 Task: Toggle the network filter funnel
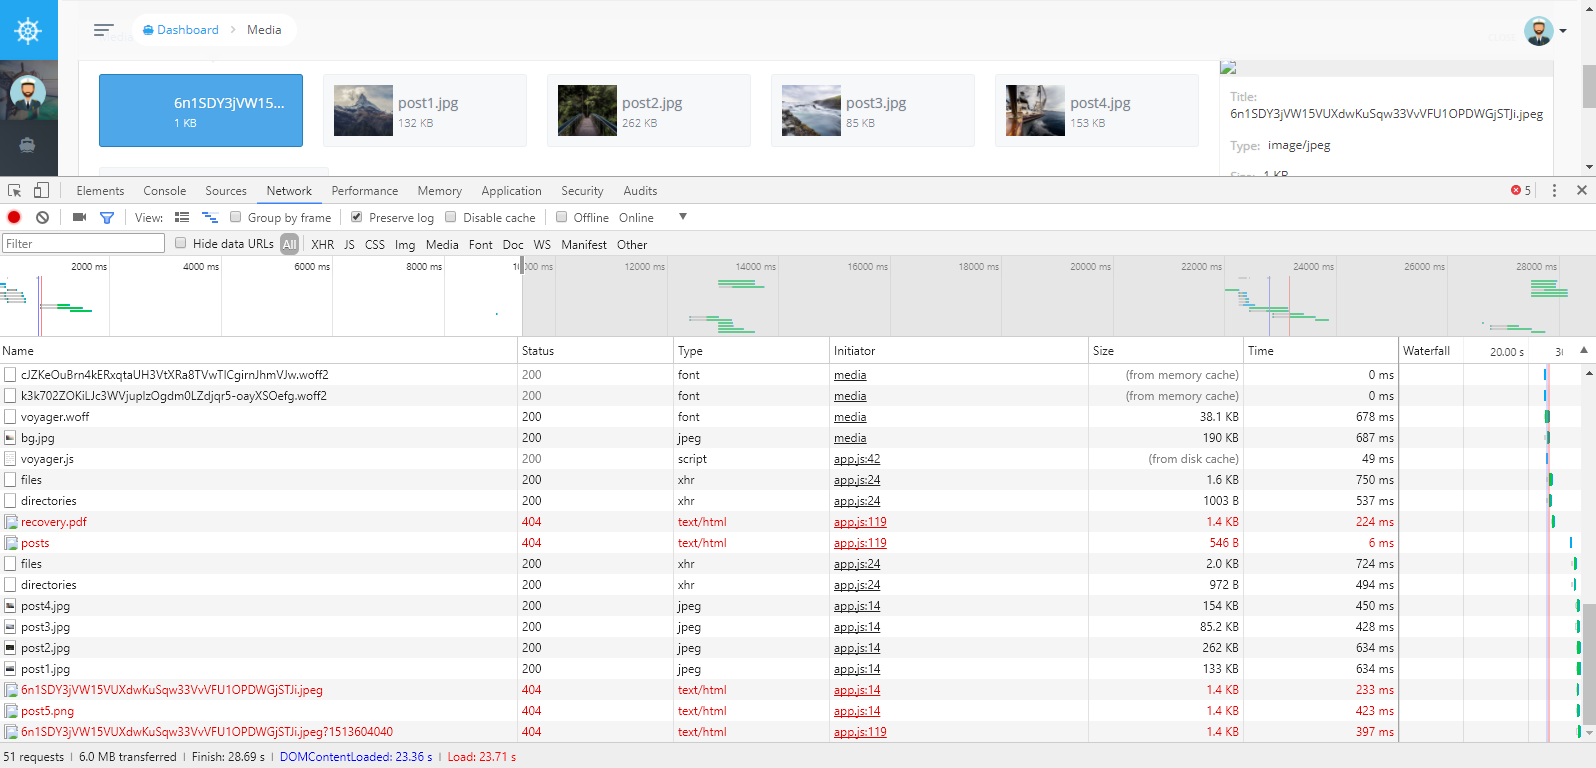coord(107,217)
